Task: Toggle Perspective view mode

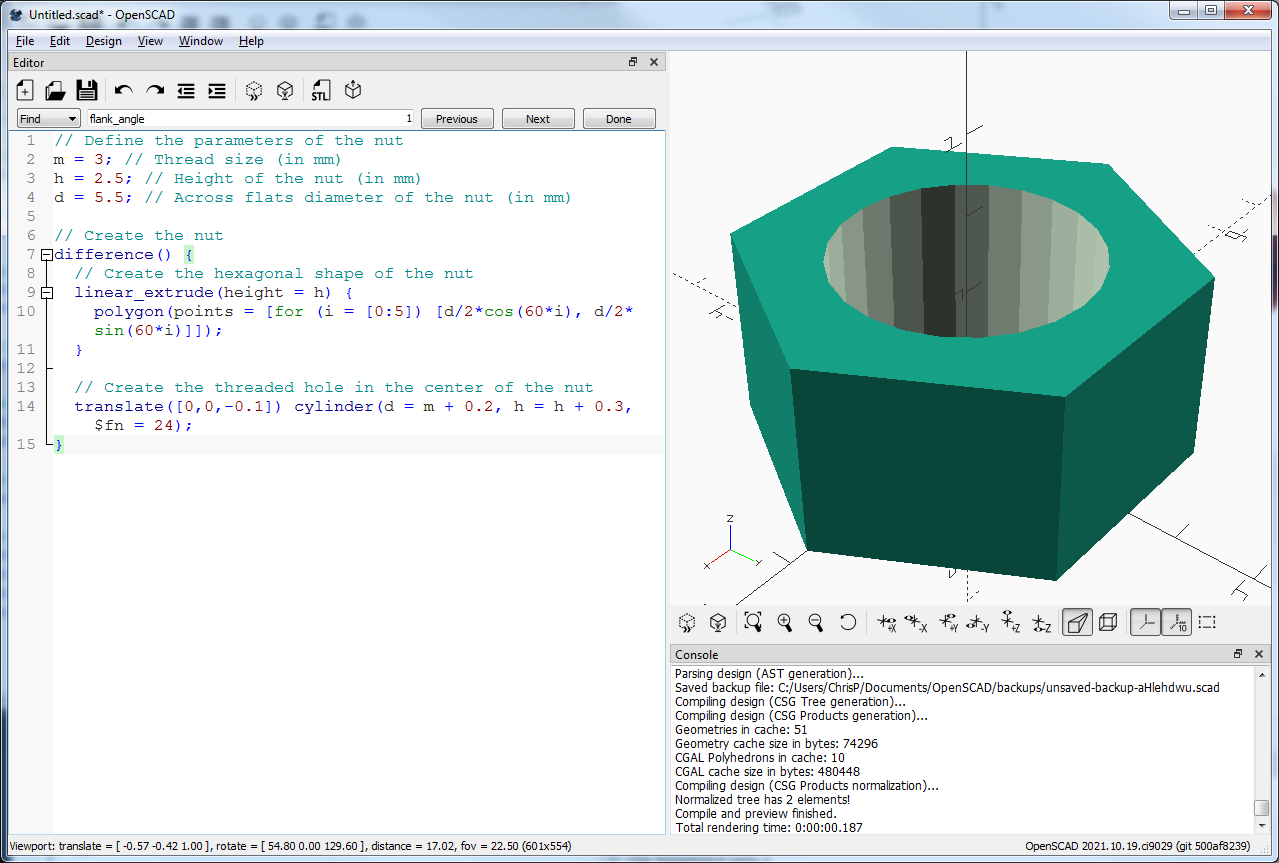Action: pos(1076,623)
